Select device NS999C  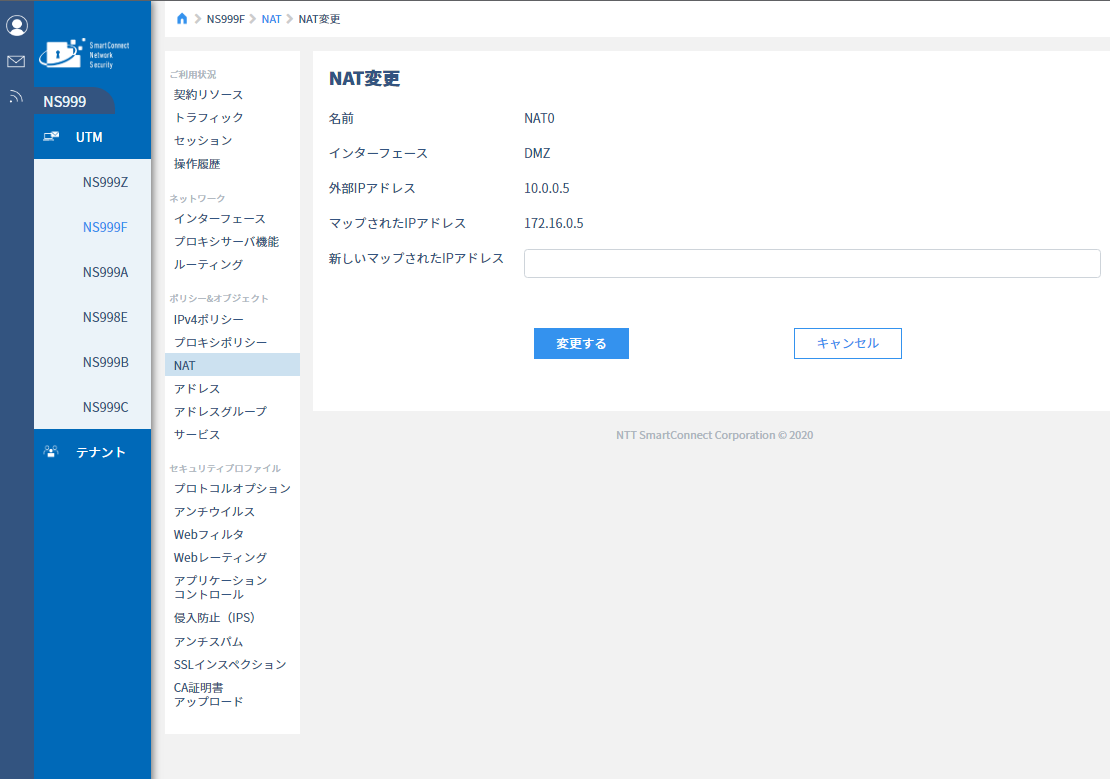click(105, 407)
